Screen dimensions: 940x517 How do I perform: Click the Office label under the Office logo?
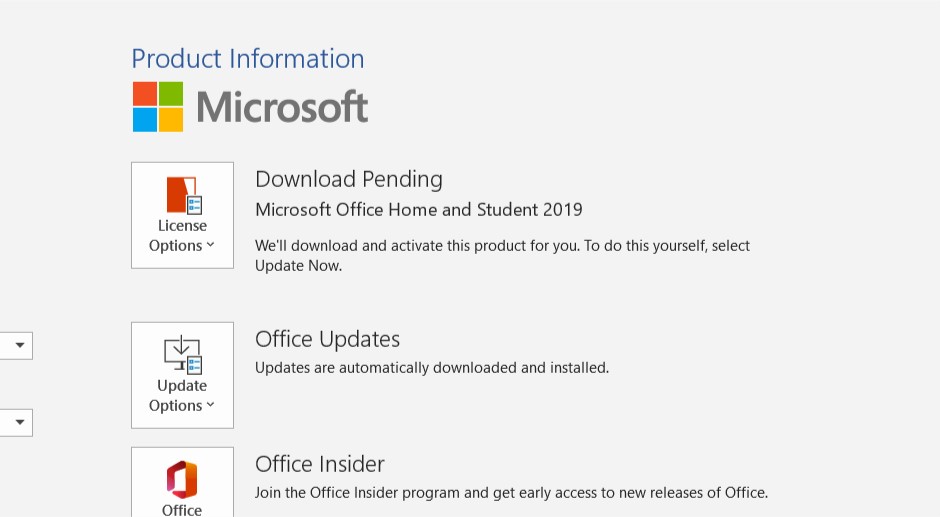(x=182, y=510)
